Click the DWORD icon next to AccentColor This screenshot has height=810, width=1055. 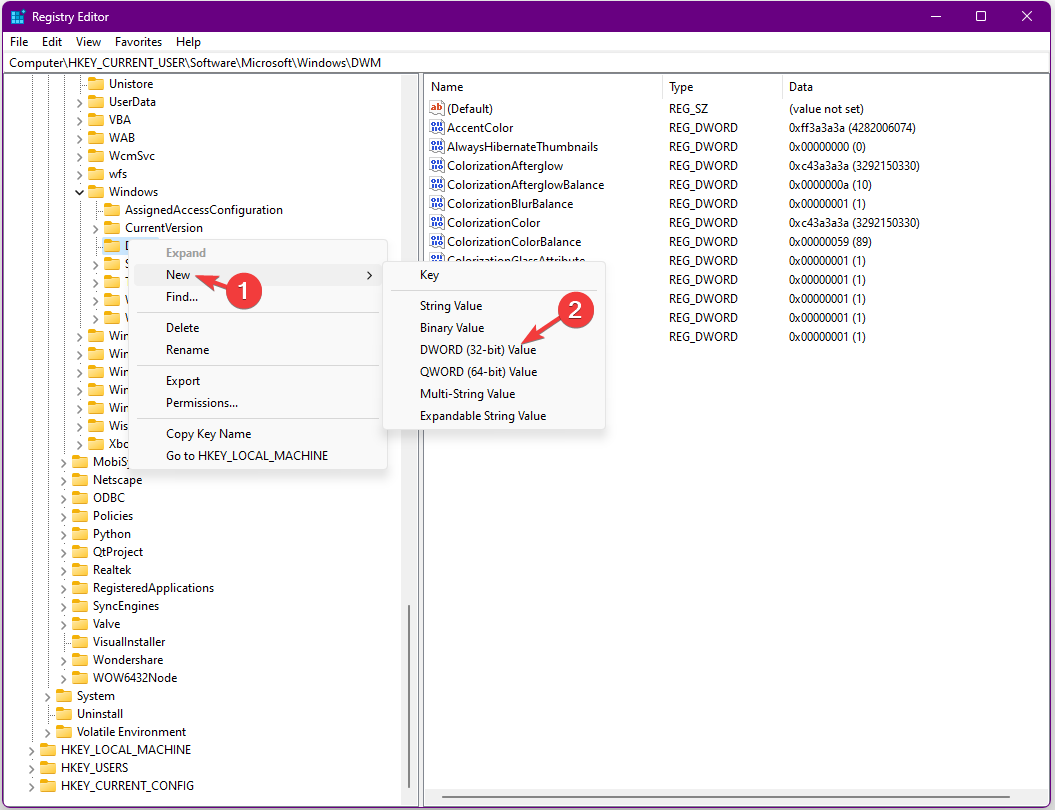point(435,127)
